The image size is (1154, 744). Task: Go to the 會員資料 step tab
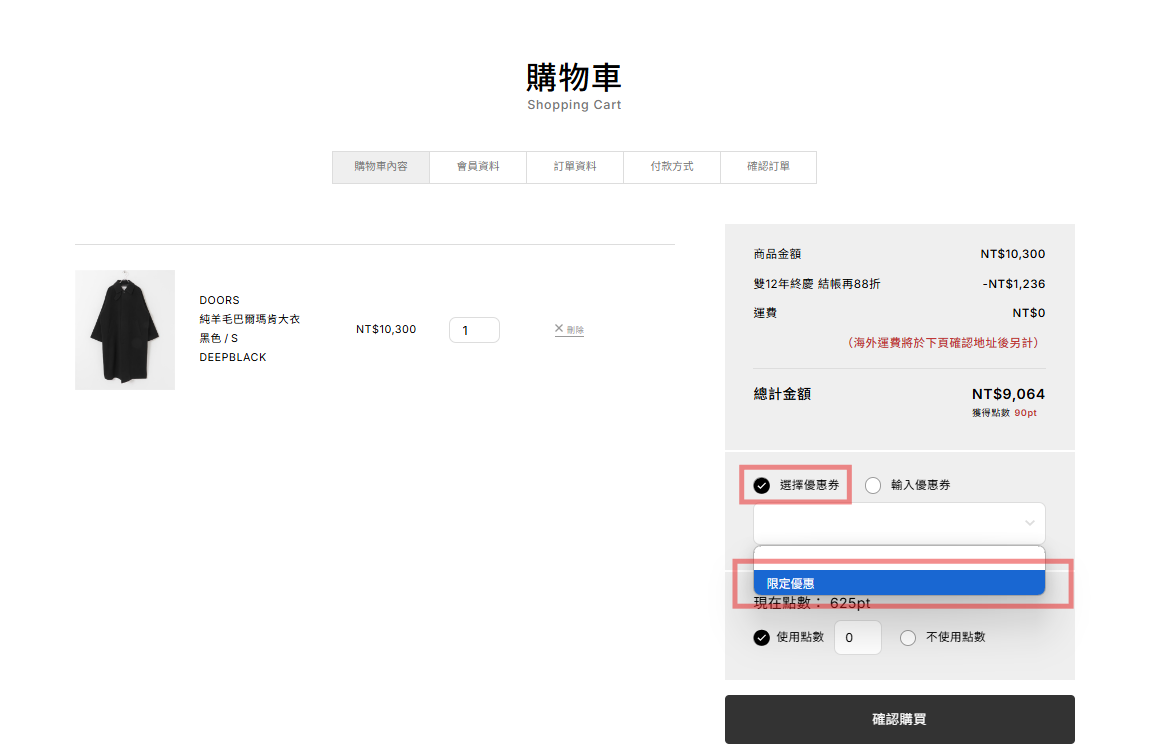pos(478,167)
